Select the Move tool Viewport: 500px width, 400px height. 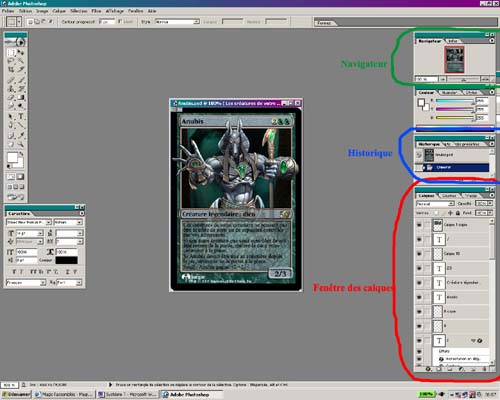pyautogui.click(x=21, y=53)
